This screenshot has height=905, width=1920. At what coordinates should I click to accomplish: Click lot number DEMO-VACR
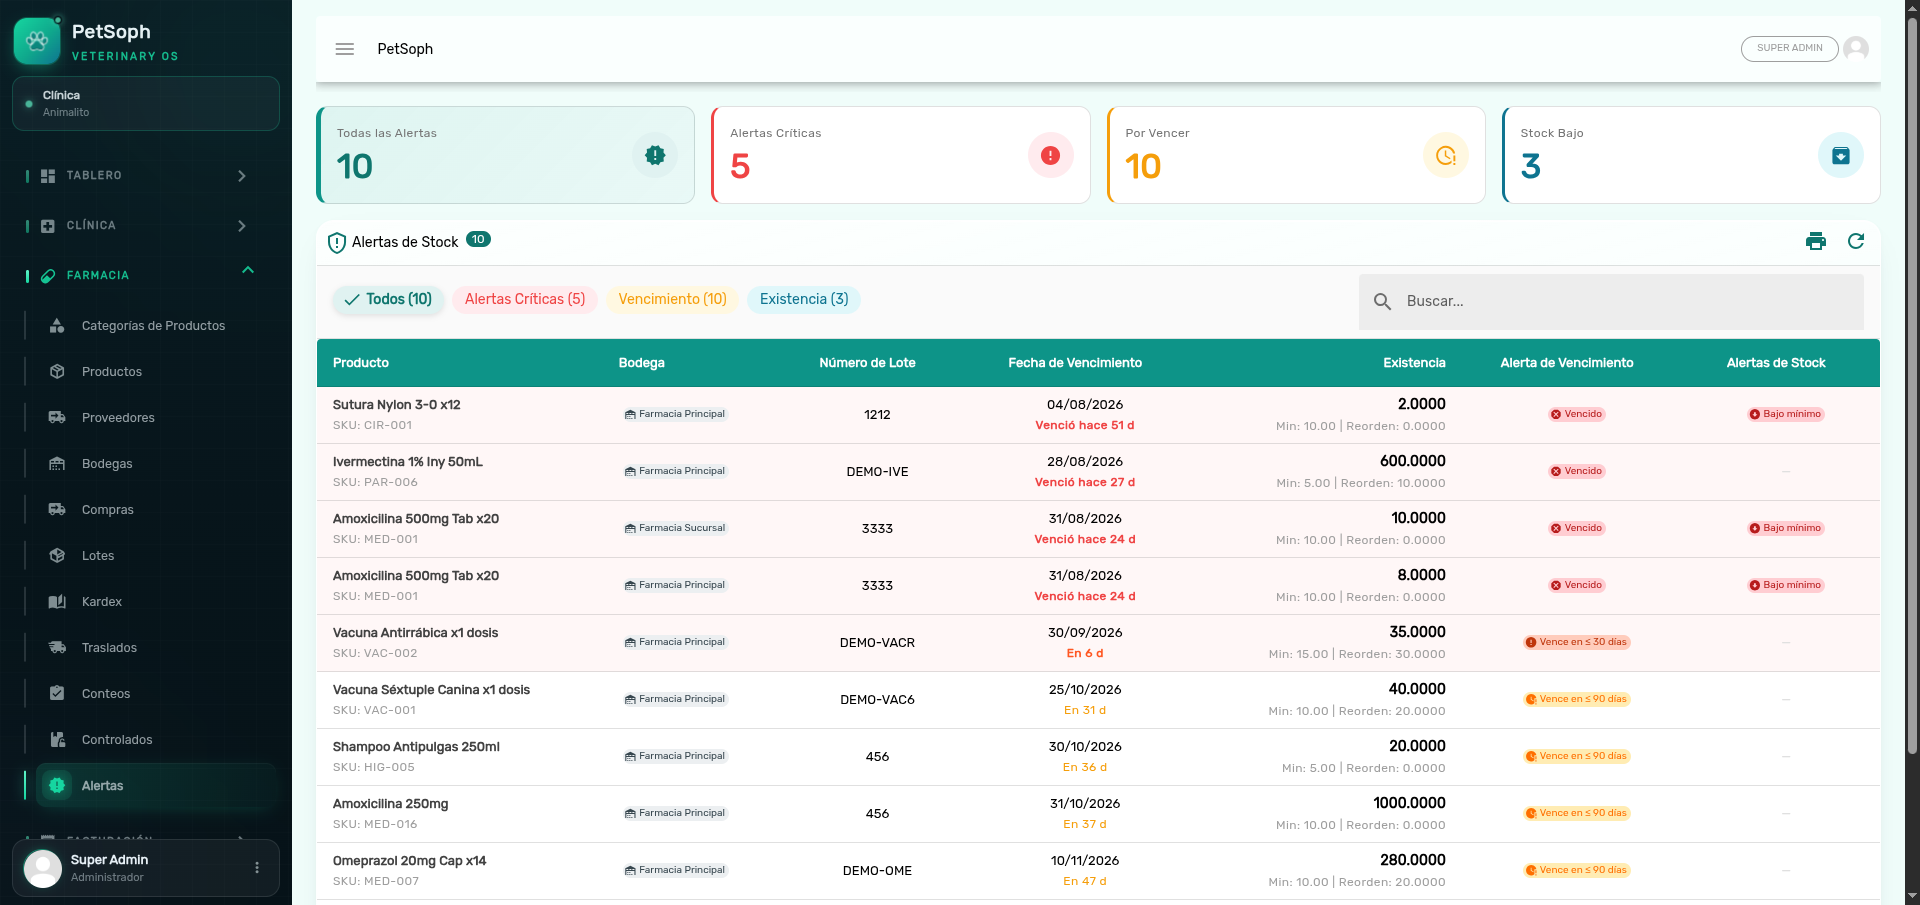[877, 643]
